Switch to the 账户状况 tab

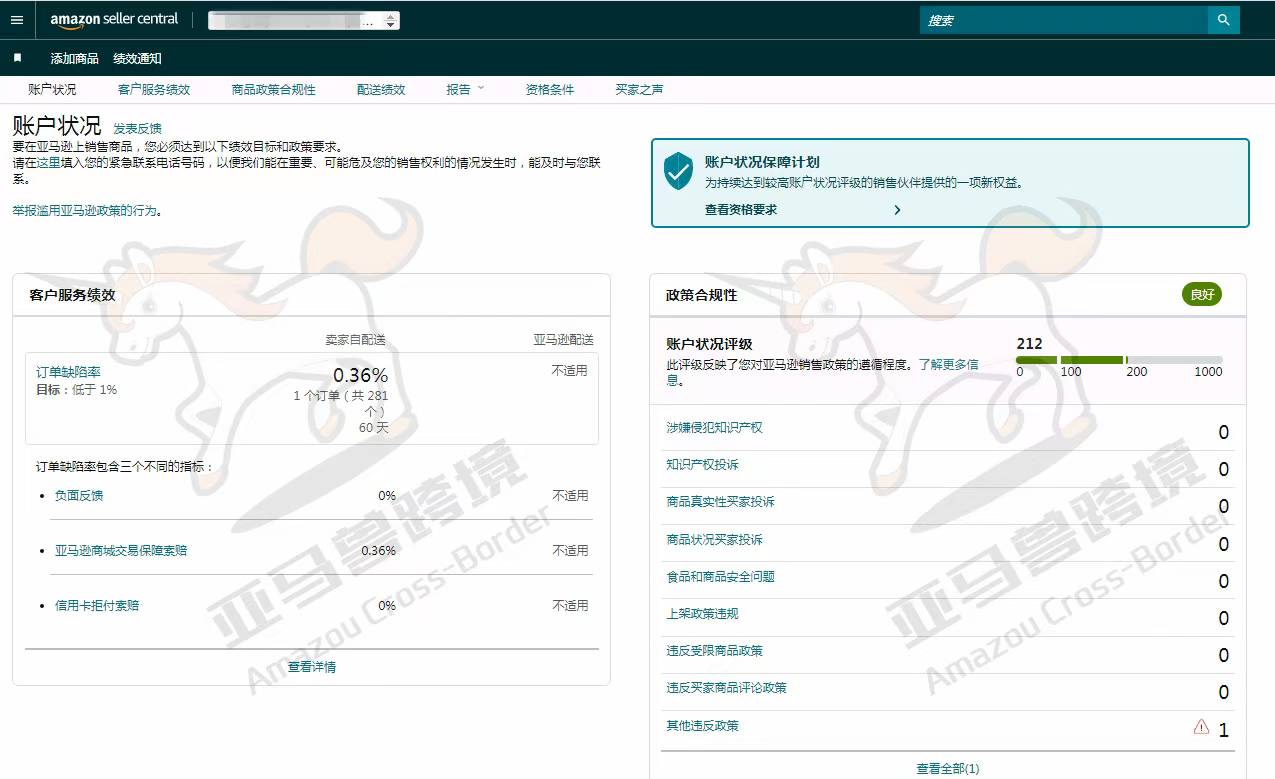(52, 89)
